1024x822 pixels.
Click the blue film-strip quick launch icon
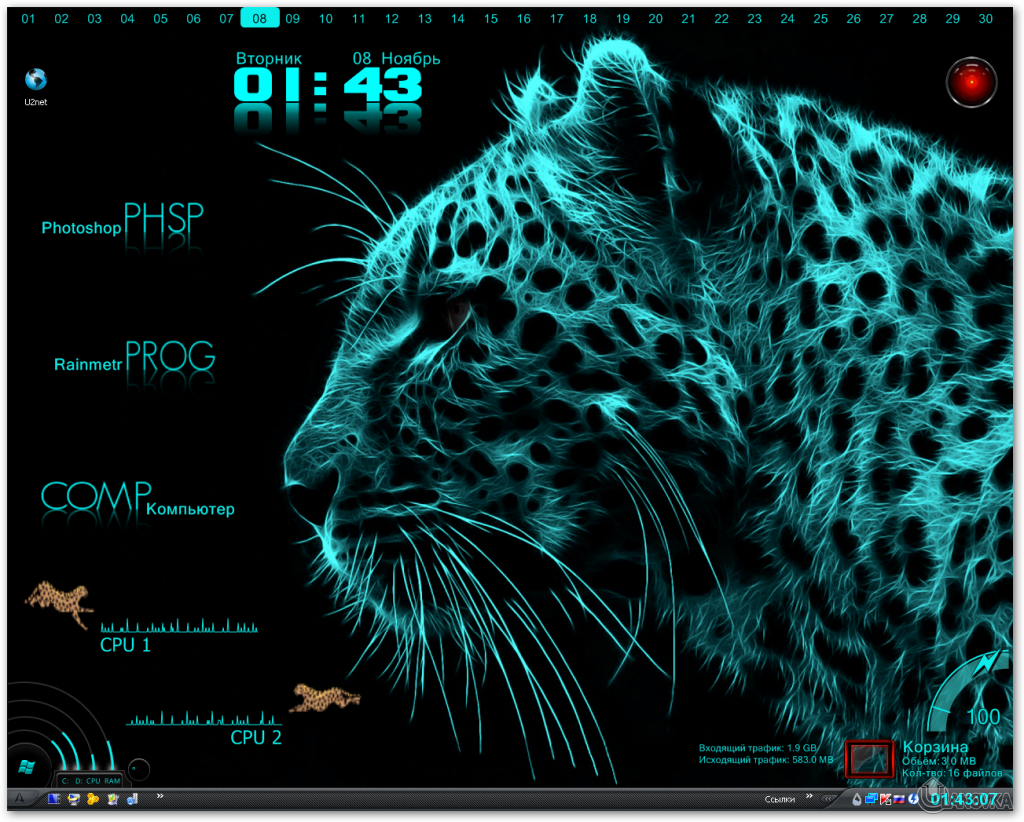point(54,798)
